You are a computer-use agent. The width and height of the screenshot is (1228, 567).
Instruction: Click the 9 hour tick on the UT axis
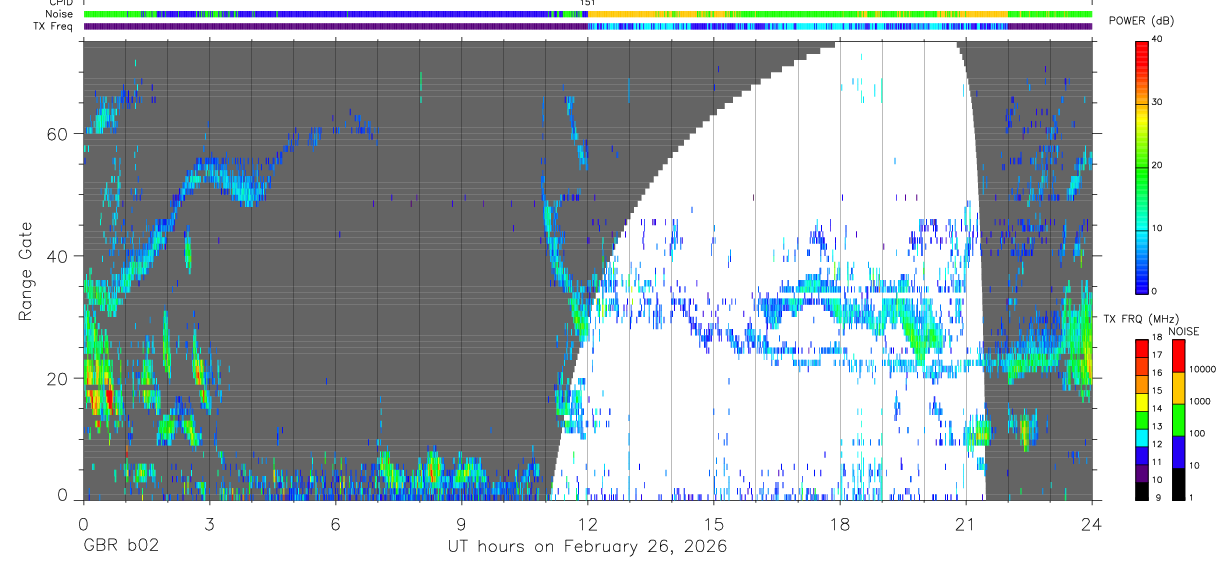point(462,522)
